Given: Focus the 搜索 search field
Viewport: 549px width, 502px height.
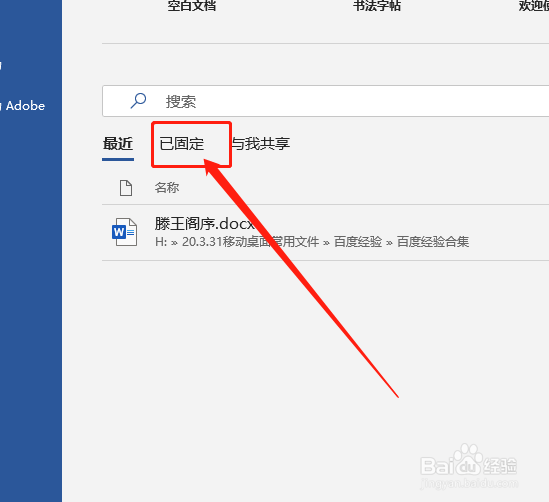Looking at the screenshot, I should (x=326, y=101).
